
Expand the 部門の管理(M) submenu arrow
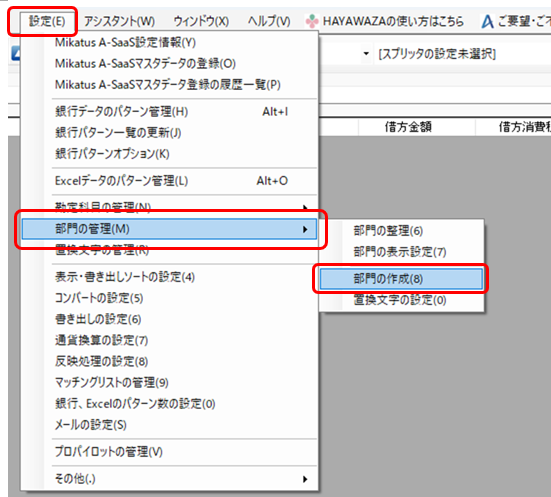pyautogui.click(x=305, y=230)
